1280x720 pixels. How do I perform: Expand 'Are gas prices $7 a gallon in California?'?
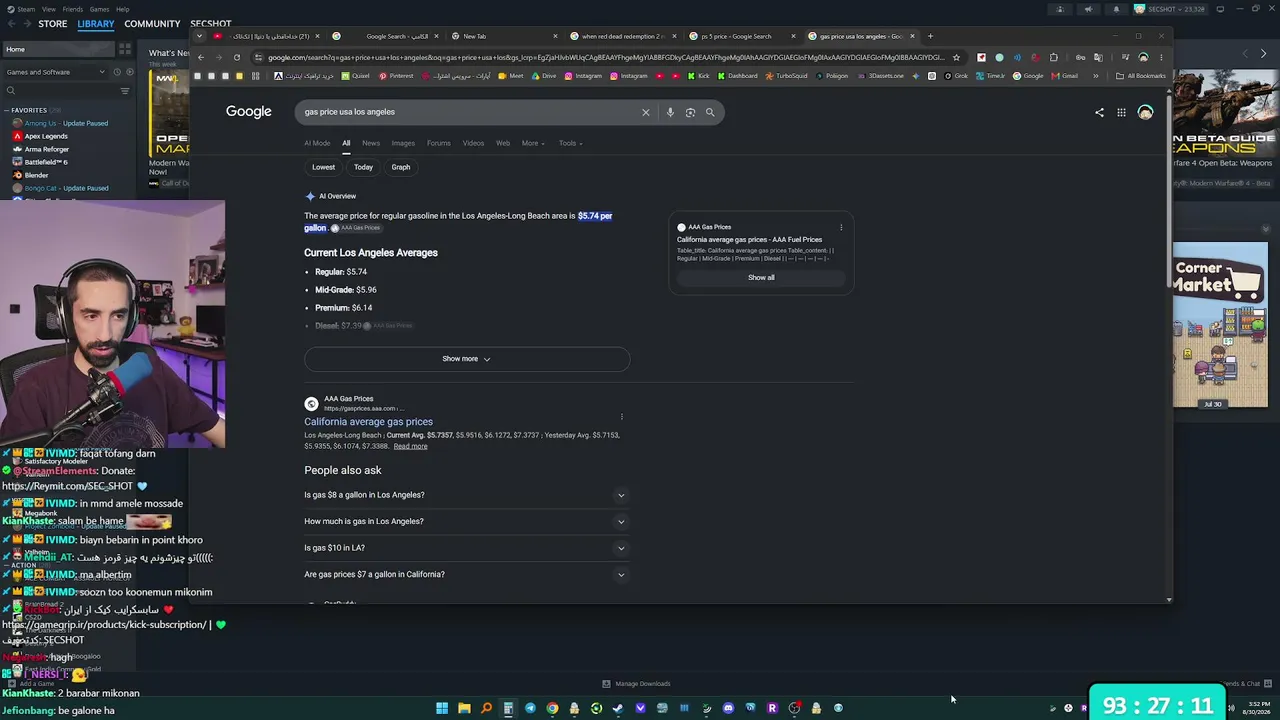tap(467, 574)
